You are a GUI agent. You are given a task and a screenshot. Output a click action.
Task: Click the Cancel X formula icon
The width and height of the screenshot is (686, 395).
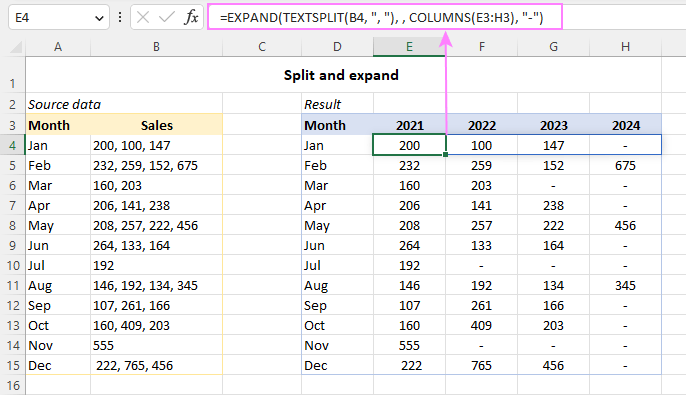click(143, 17)
